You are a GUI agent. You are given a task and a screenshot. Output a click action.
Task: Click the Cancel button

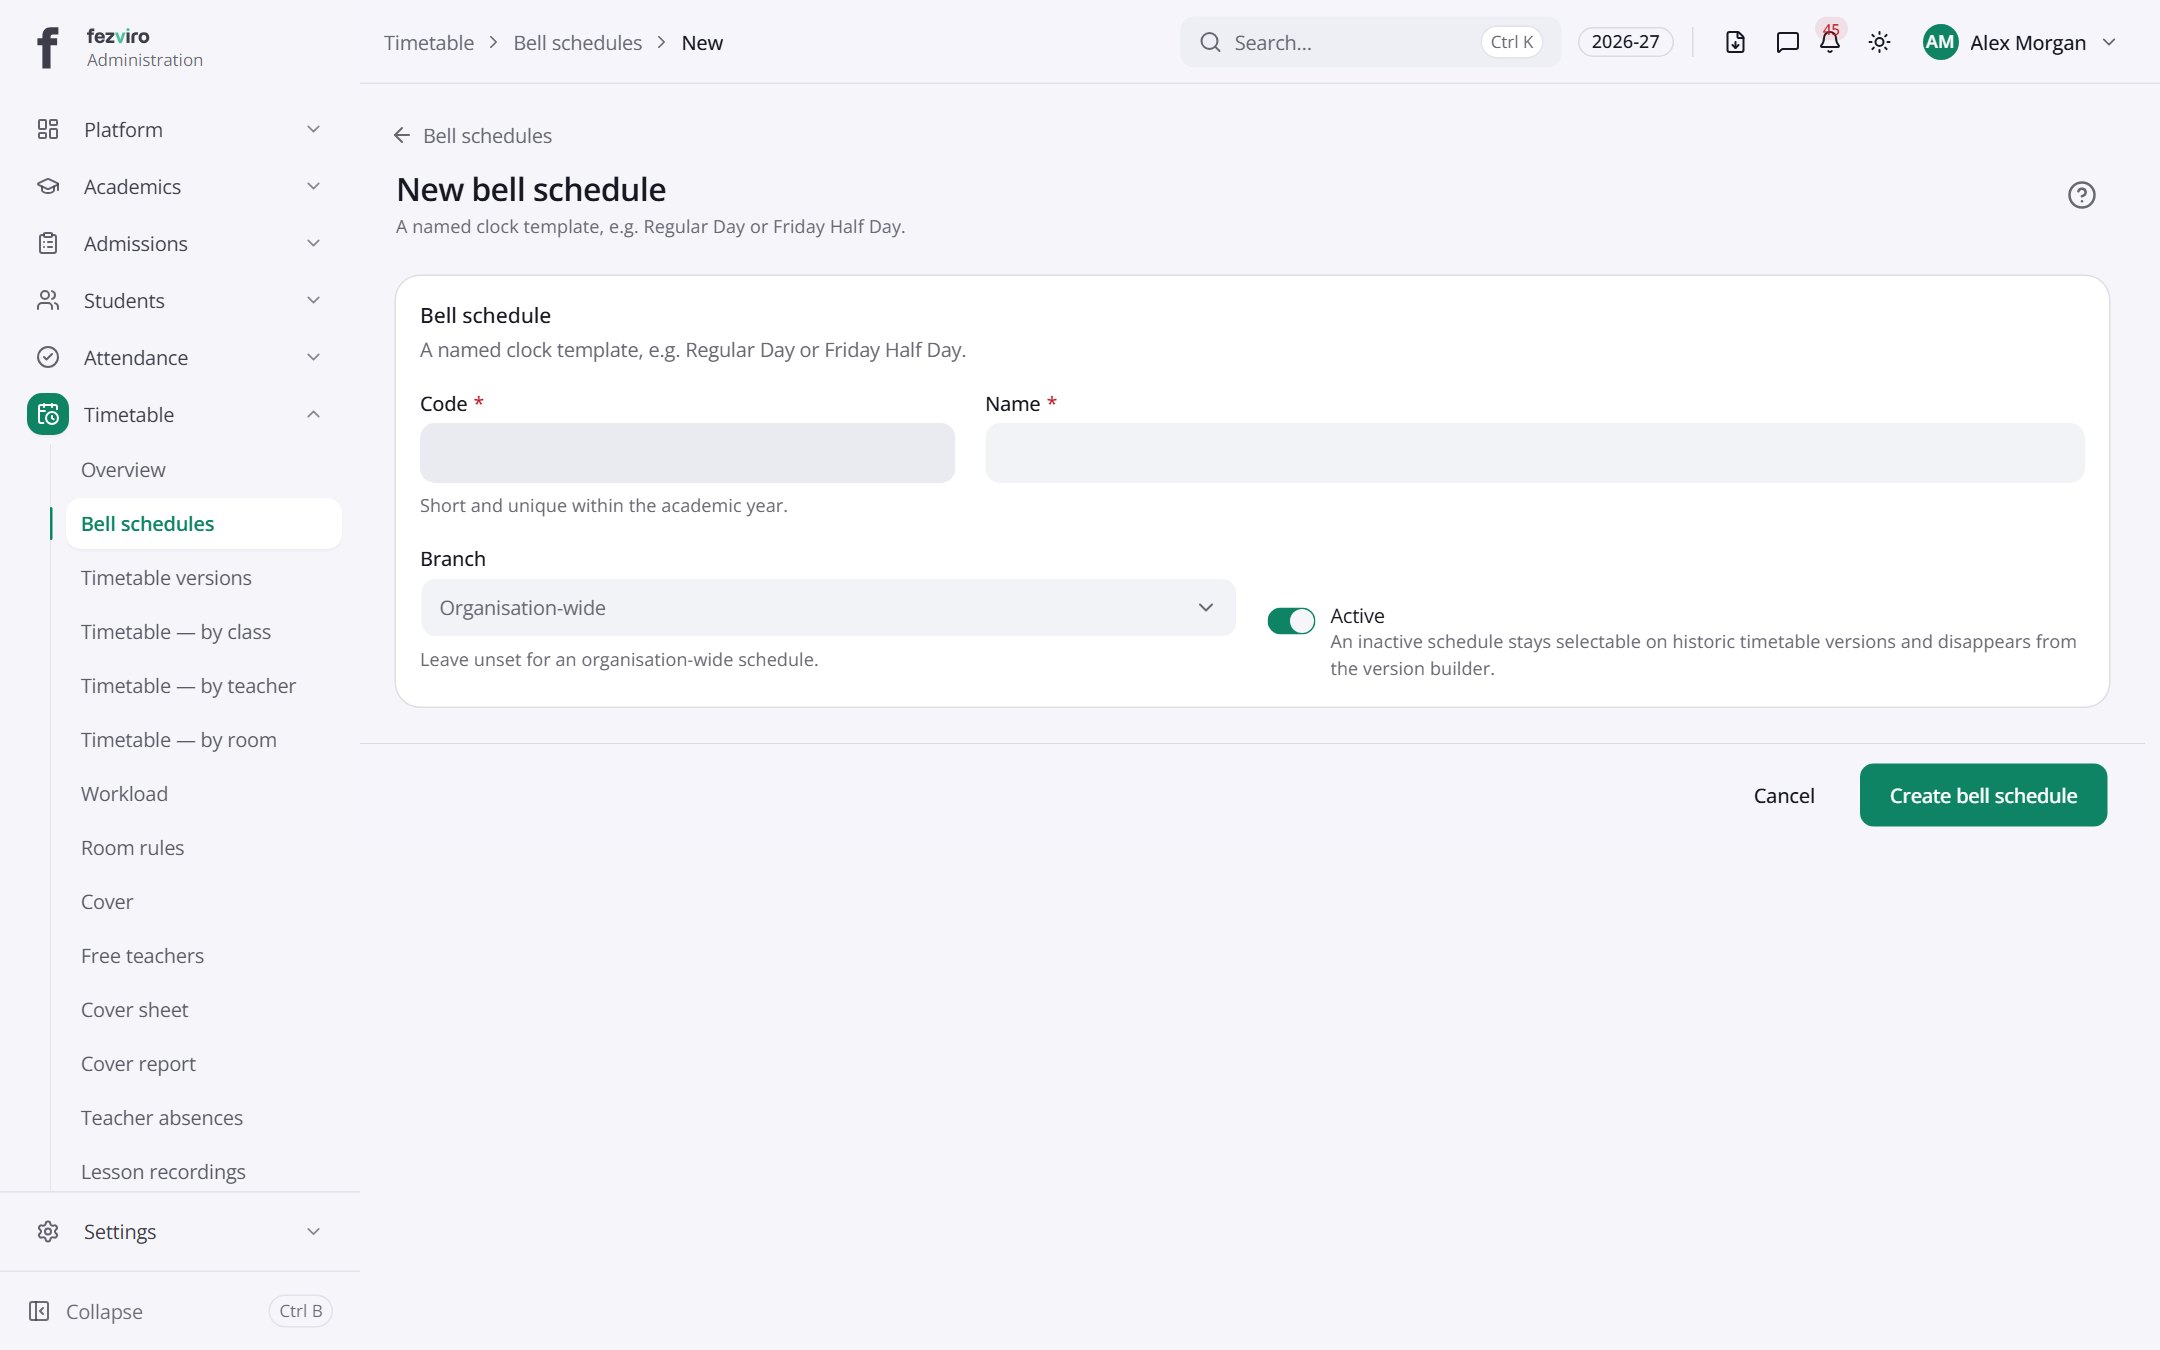pos(1784,795)
